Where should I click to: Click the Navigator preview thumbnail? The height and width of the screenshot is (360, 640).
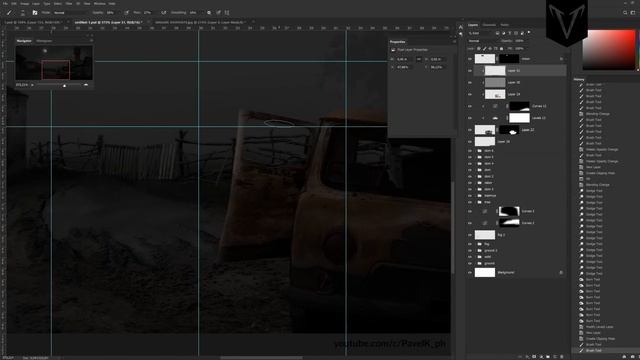(54, 62)
